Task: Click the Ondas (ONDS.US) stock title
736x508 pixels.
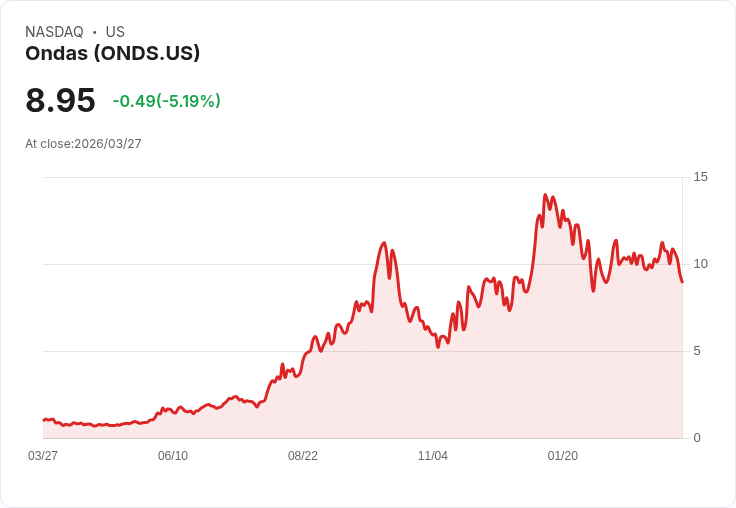Action: point(113,53)
